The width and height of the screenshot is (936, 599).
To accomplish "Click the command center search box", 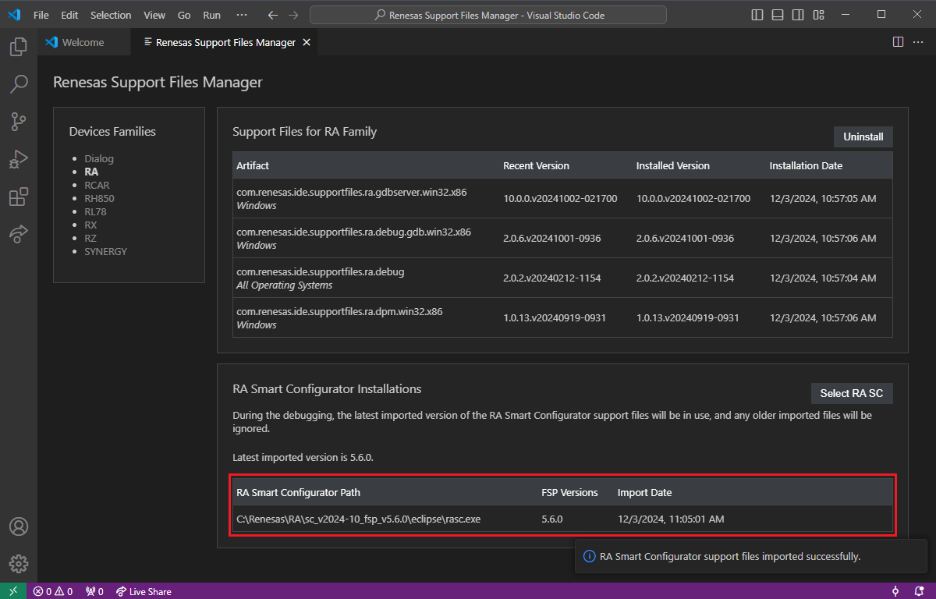I will pyautogui.click(x=488, y=15).
